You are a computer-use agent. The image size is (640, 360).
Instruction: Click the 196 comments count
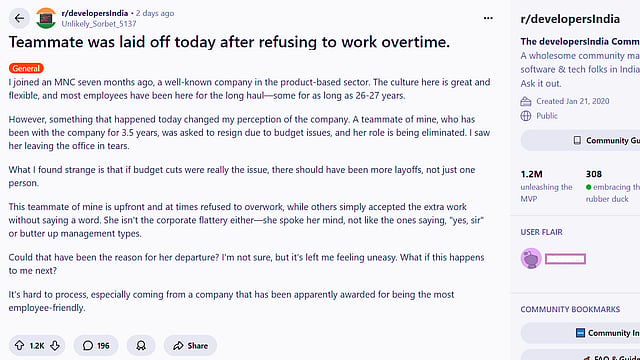click(x=103, y=346)
